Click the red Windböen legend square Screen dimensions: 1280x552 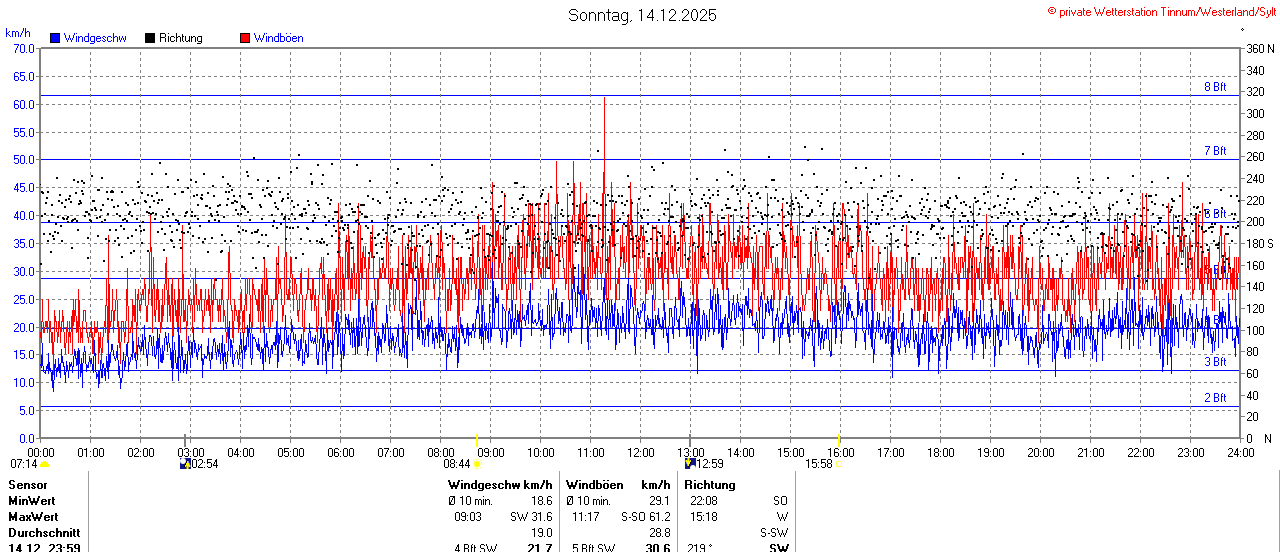pyautogui.click(x=245, y=38)
